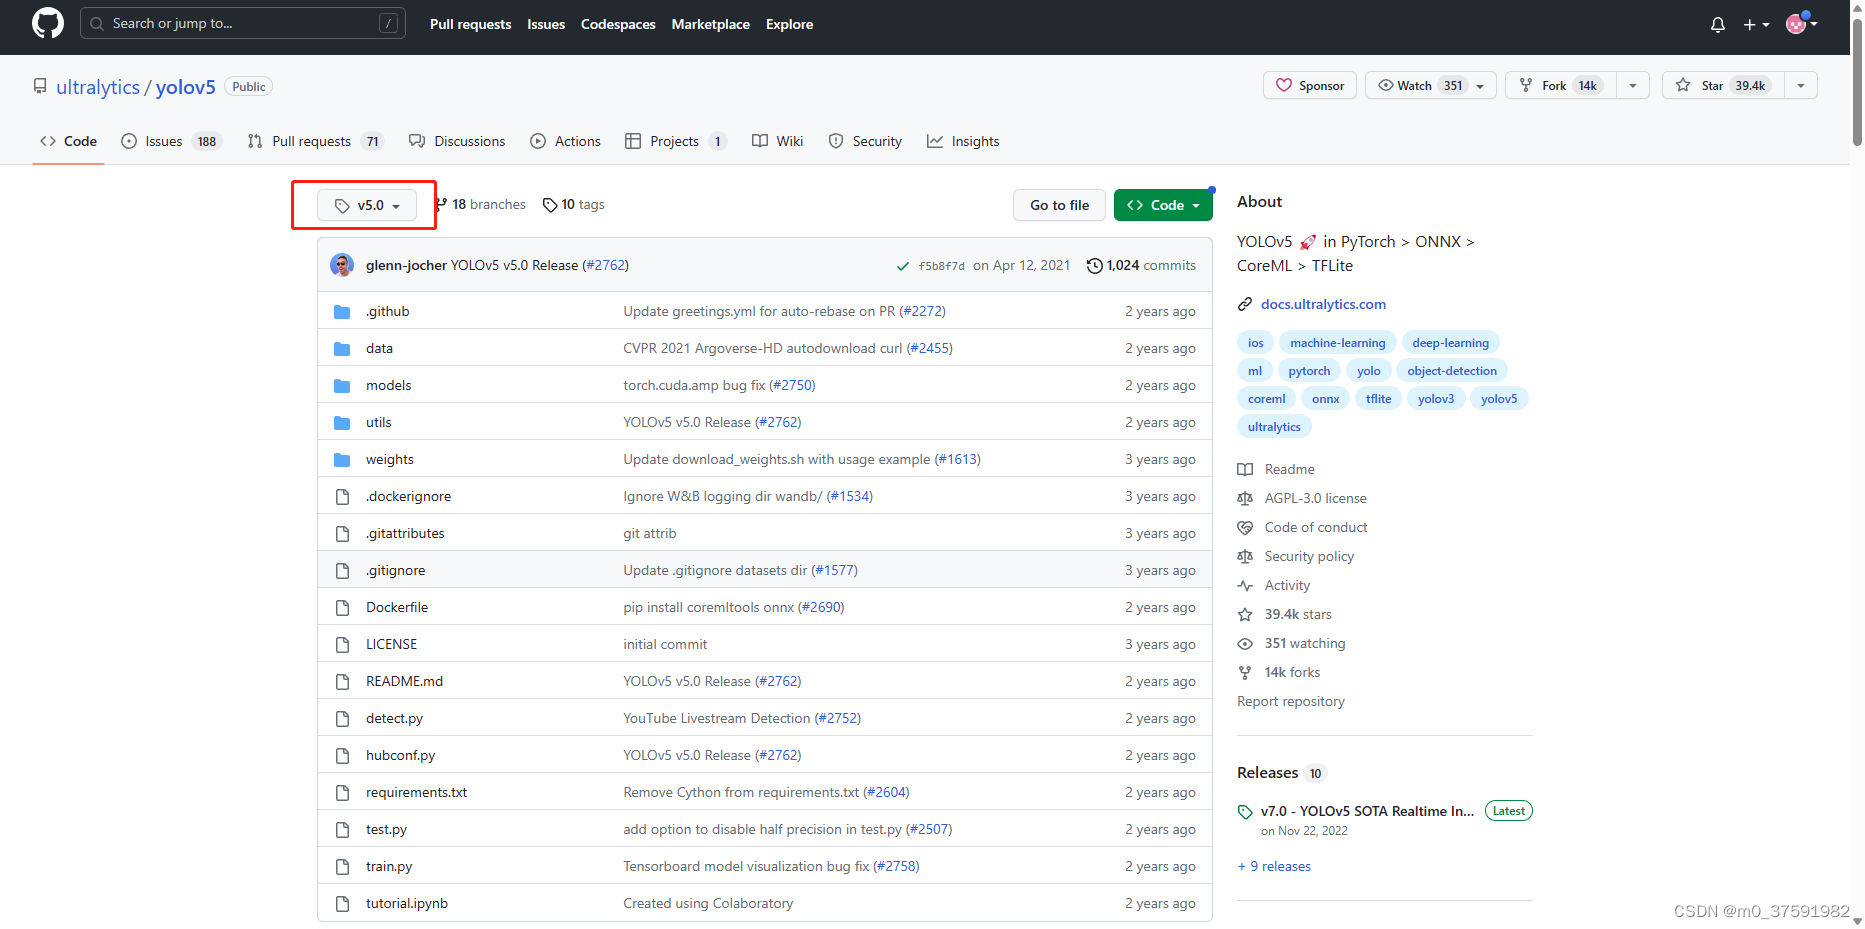Image resolution: width=1865 pixels, height=929 pixels.
Task: Open Explore in top navigation
Action: coord(789,24)
